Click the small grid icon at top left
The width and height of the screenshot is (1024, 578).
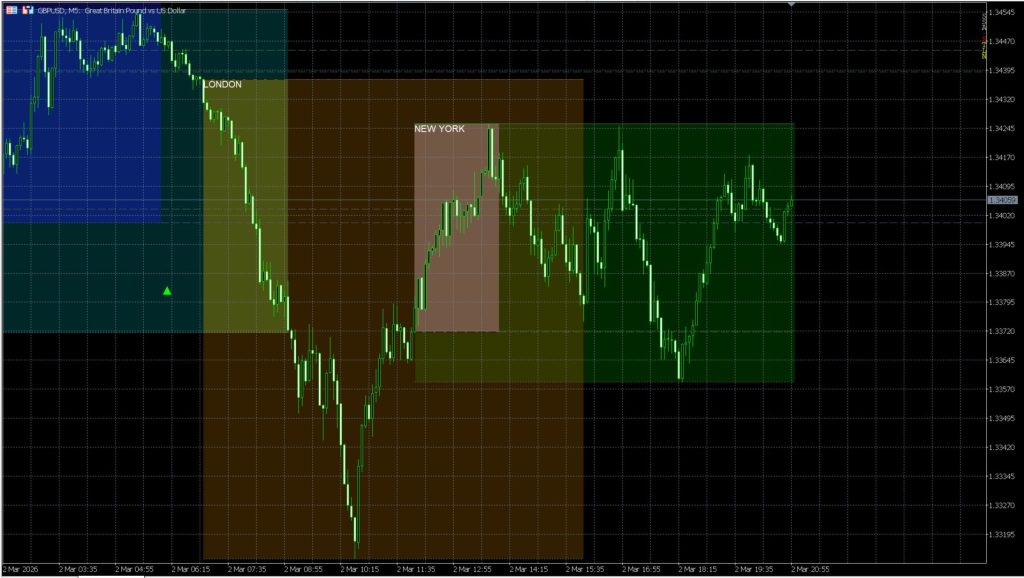pyautogui.click(x=11, y=8)
